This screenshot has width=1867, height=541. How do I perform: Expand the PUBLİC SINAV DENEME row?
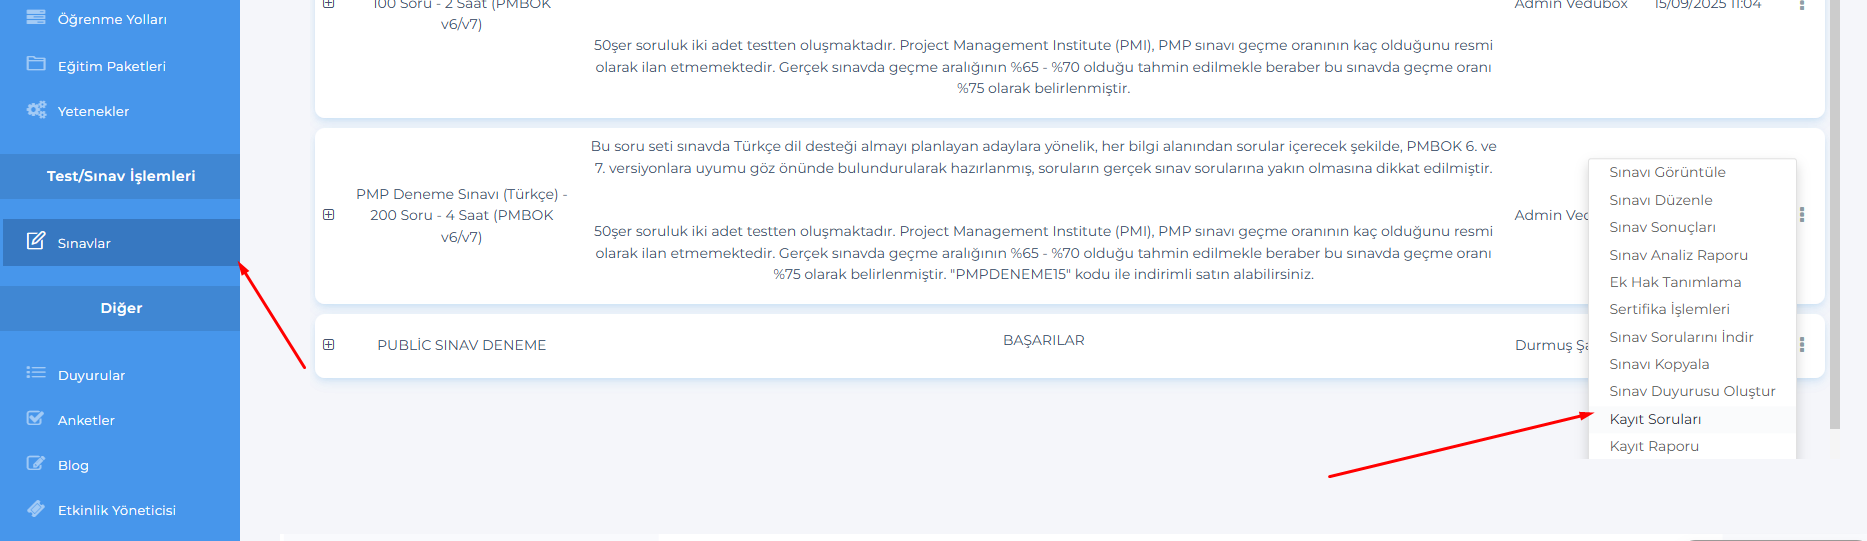(329, 345)
